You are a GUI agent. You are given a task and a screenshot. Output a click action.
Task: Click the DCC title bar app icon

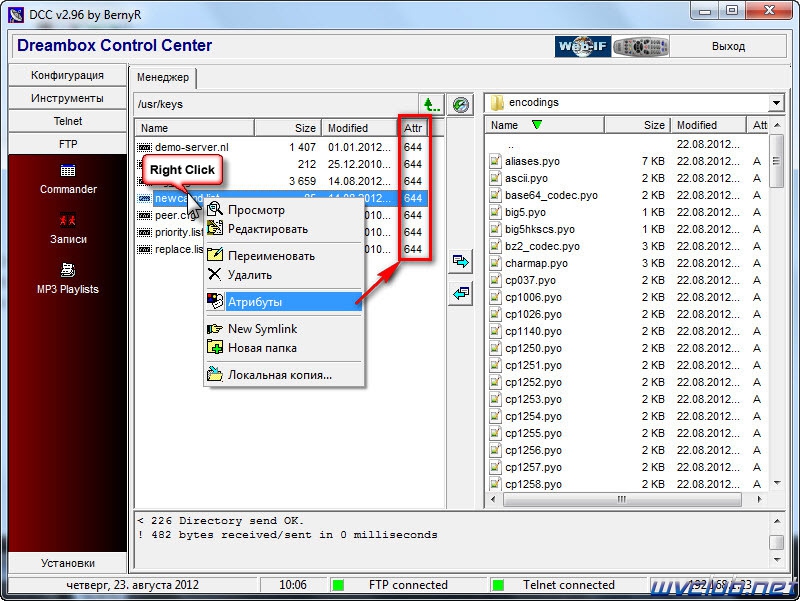point(16,15)
